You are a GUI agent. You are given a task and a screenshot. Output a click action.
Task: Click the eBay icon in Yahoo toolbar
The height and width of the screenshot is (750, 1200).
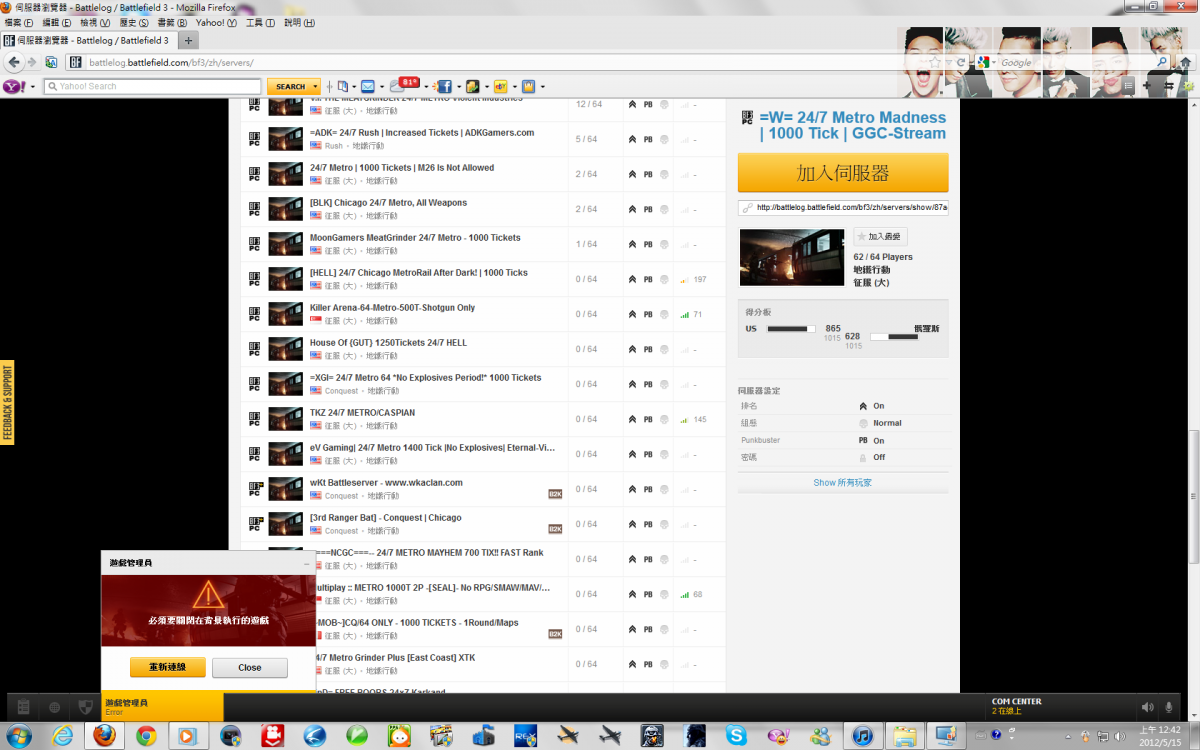pyautogui.click(x=500, y=87)
